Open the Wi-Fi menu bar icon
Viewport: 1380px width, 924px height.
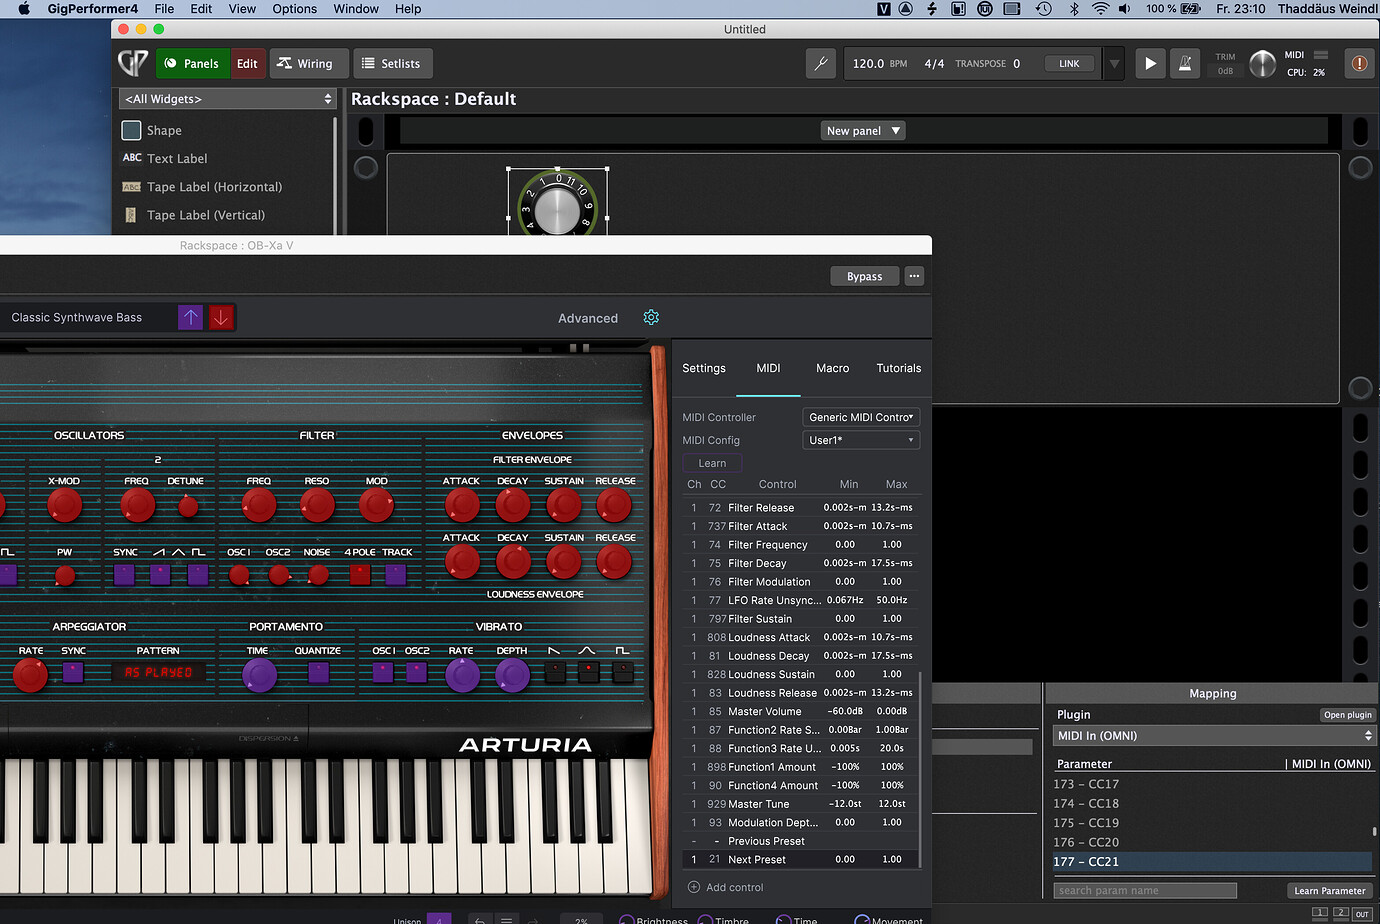click(1100, 9)
